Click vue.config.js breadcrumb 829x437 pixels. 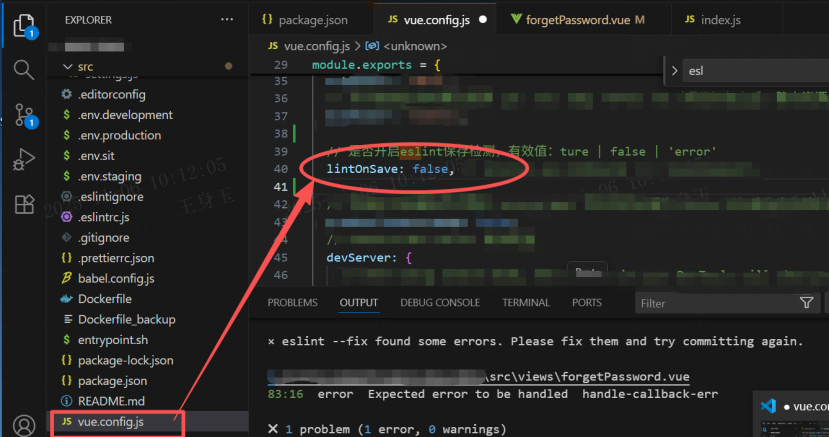pyautogui.click(x=317, y=47)
